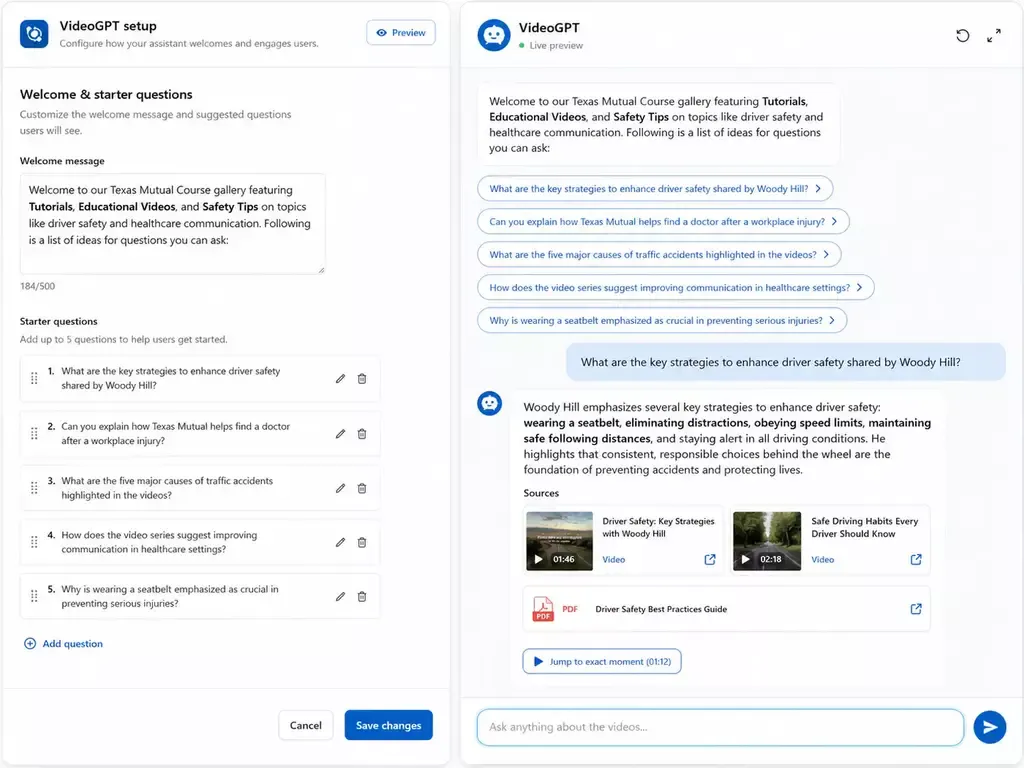Click the Ask anything about the videos field
Viewport: 1024px width, 768px height.
click(720, 727)
